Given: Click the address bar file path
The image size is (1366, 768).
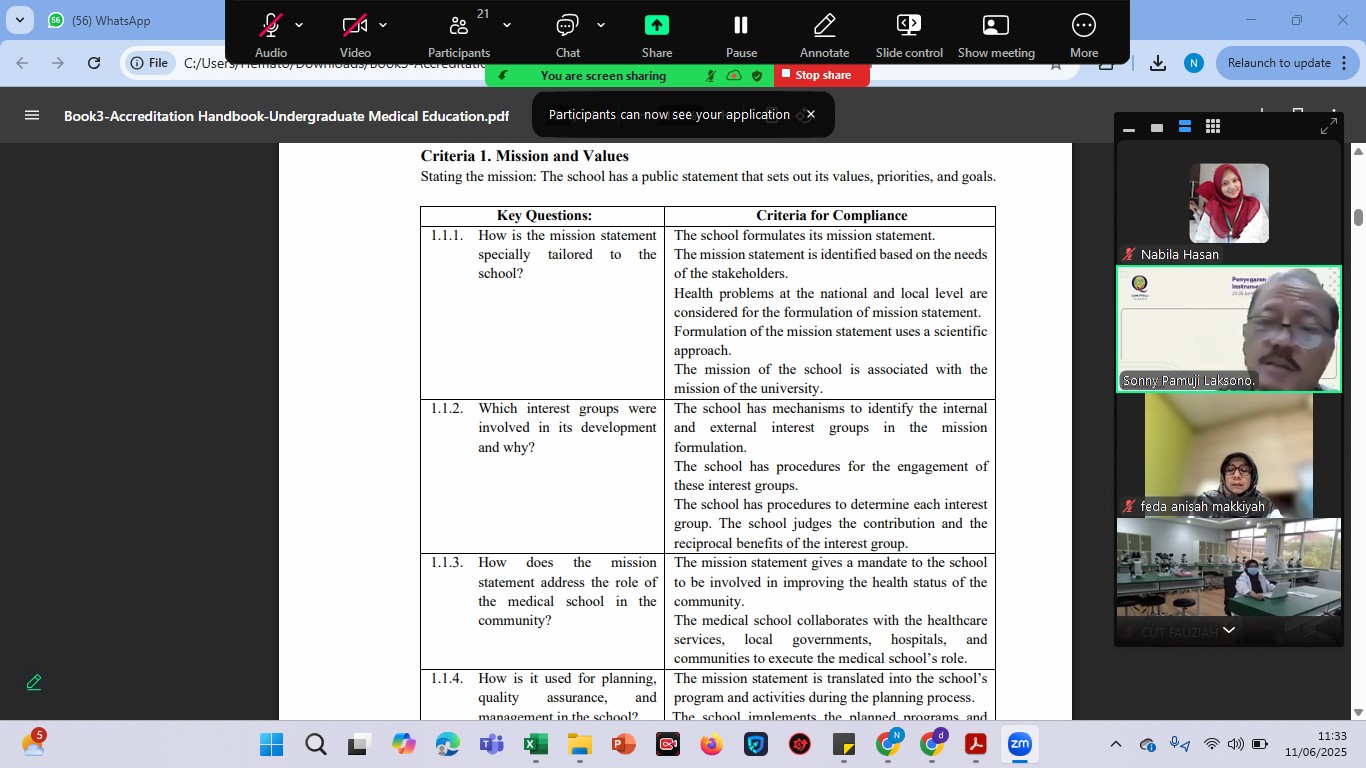Looking at the screenshot, I should click(335, 63).
